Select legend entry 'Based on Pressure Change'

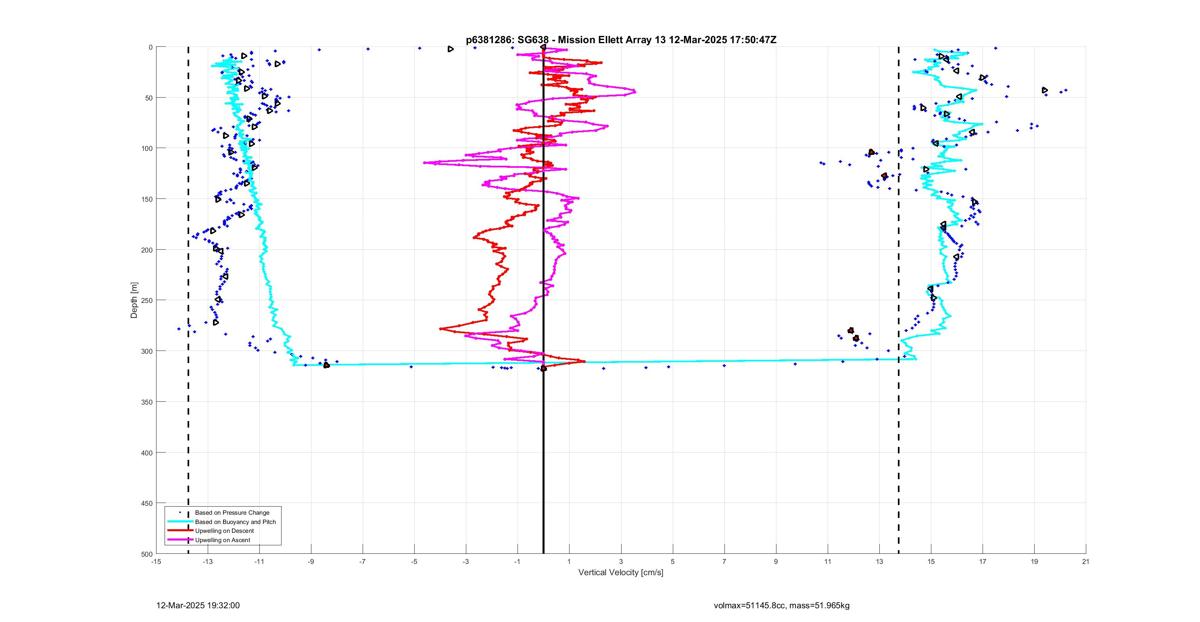point(232,513)
